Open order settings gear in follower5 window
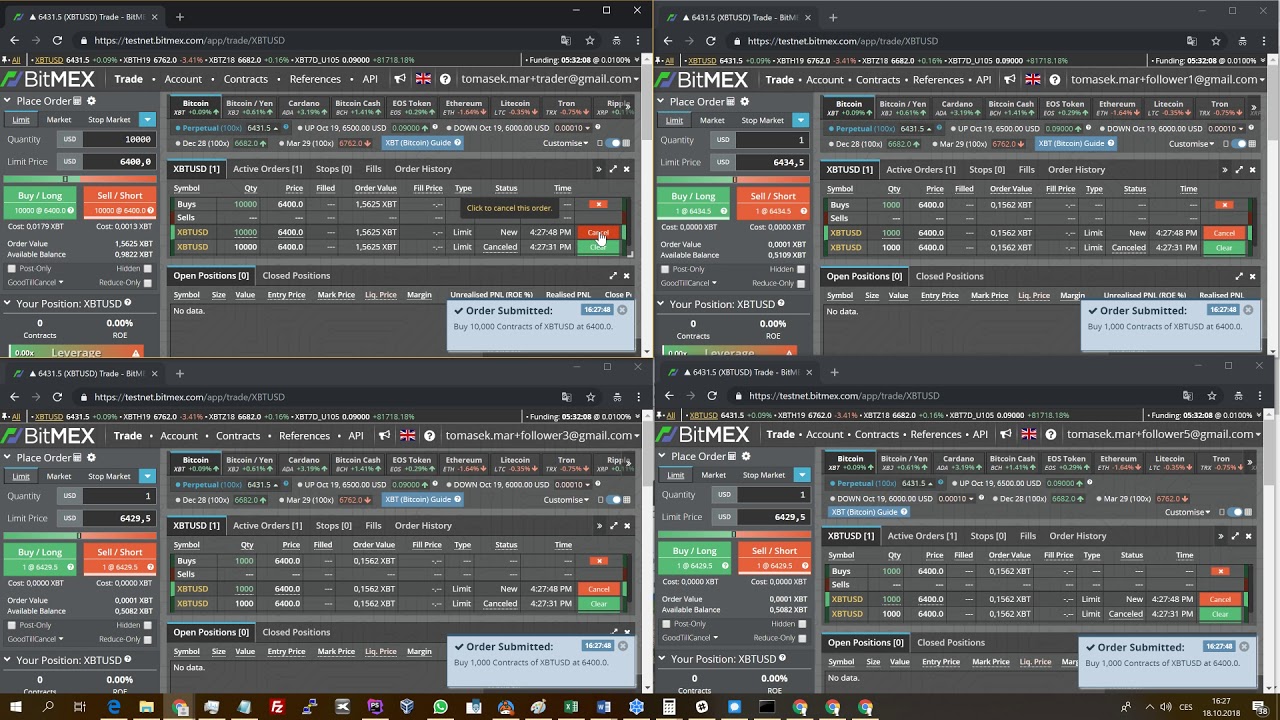The width and height of the screenshot is (1280, 720). click(746, 456)
